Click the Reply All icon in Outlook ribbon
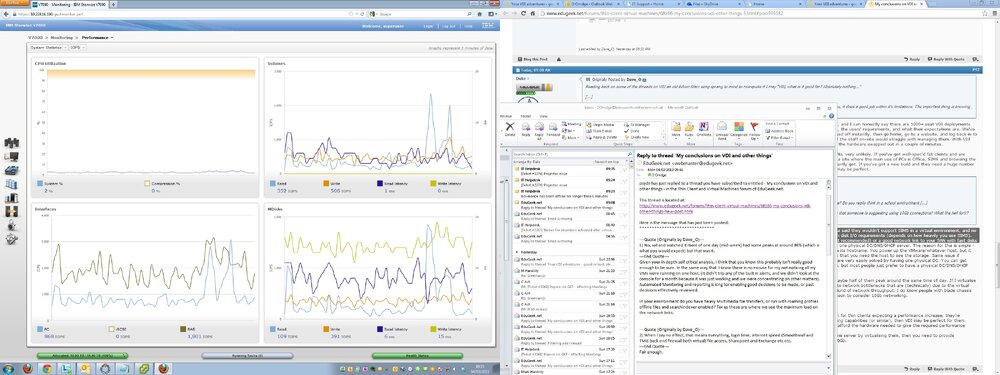Screen dimensions: 1000x375 tap(540, 129)
